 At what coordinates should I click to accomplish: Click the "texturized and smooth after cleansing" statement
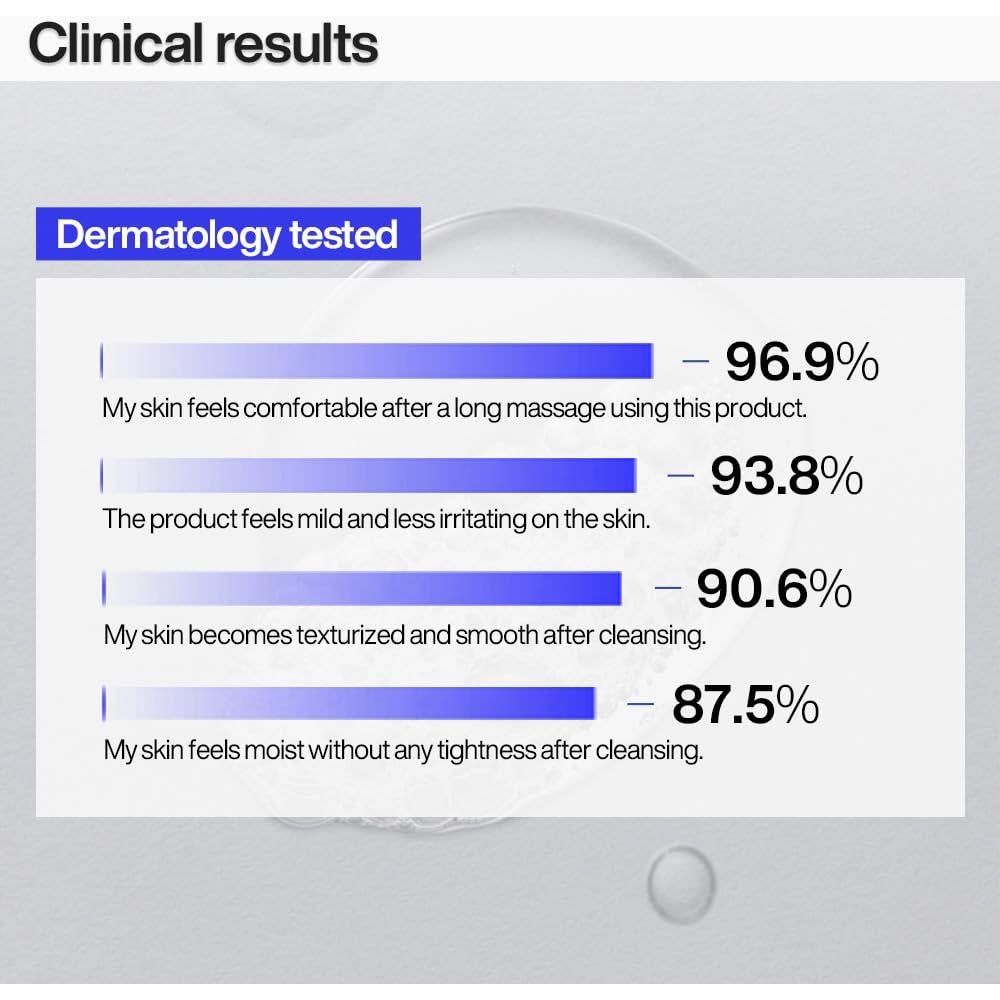405,635
